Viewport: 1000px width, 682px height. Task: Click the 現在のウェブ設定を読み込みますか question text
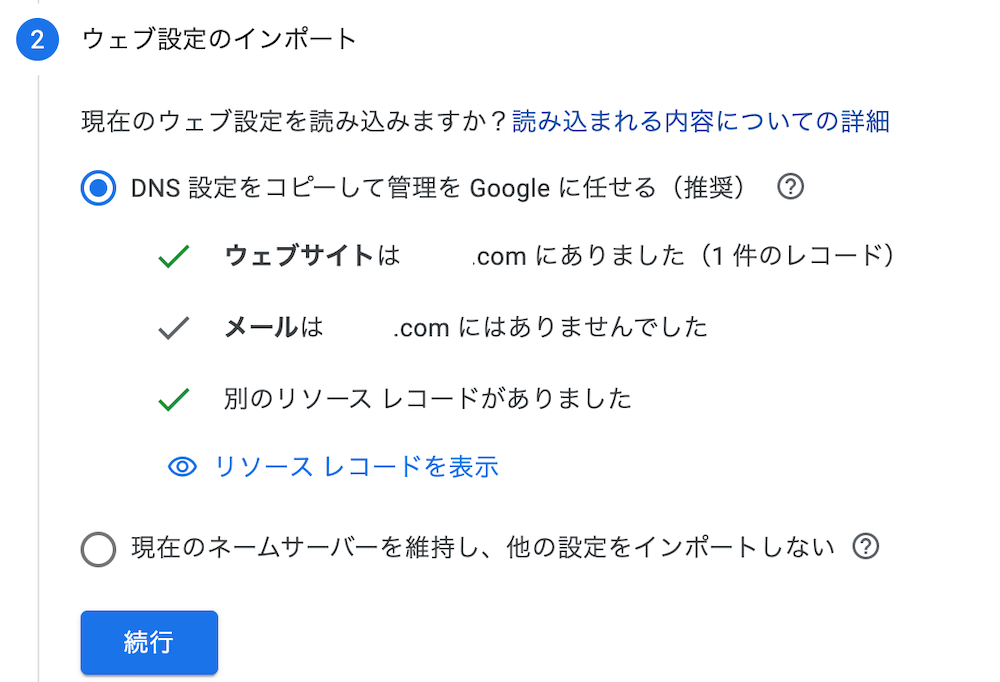295,121
